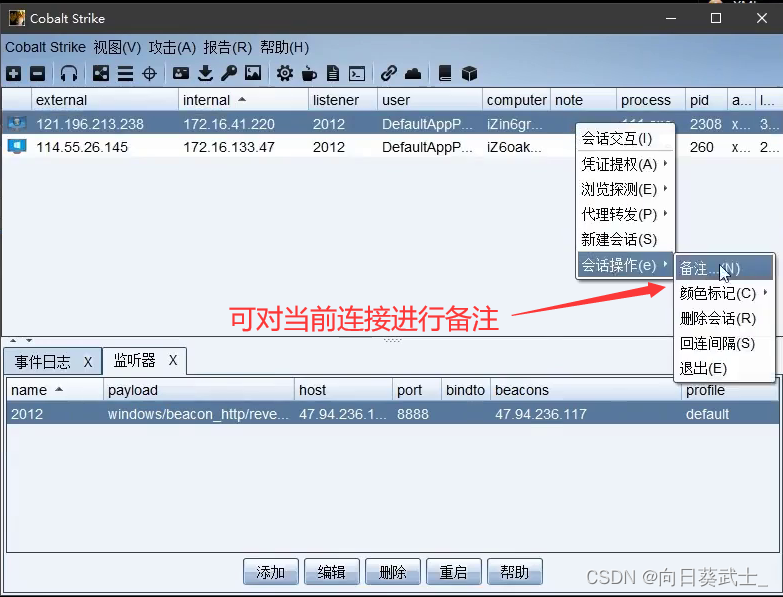Select 备注...(N) in the submenu
The image size is (783, 597).
tap(724, 268)
